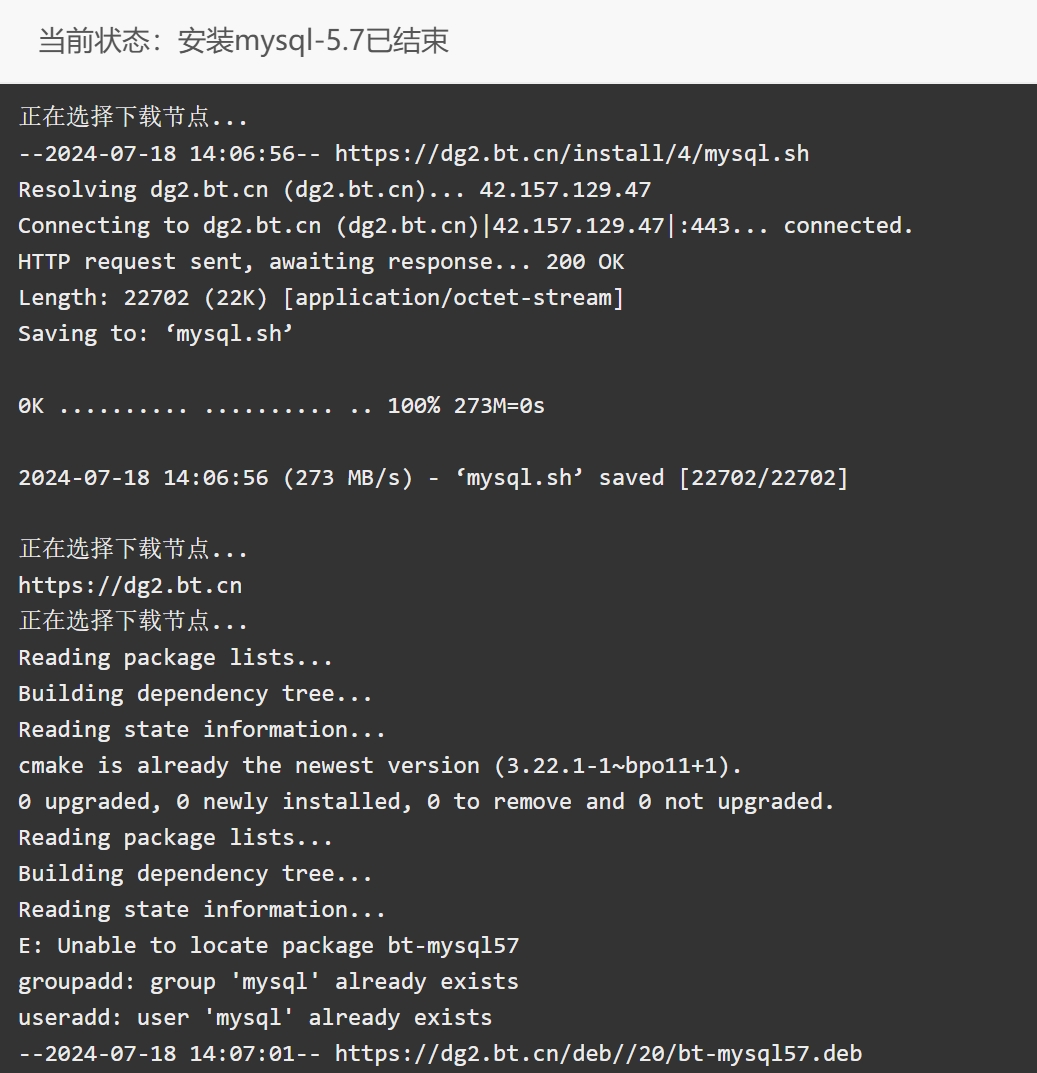Click the 100% 273M=0s progress line
This screenshot has width=1037, height=1073.
(x=281, y=406)
